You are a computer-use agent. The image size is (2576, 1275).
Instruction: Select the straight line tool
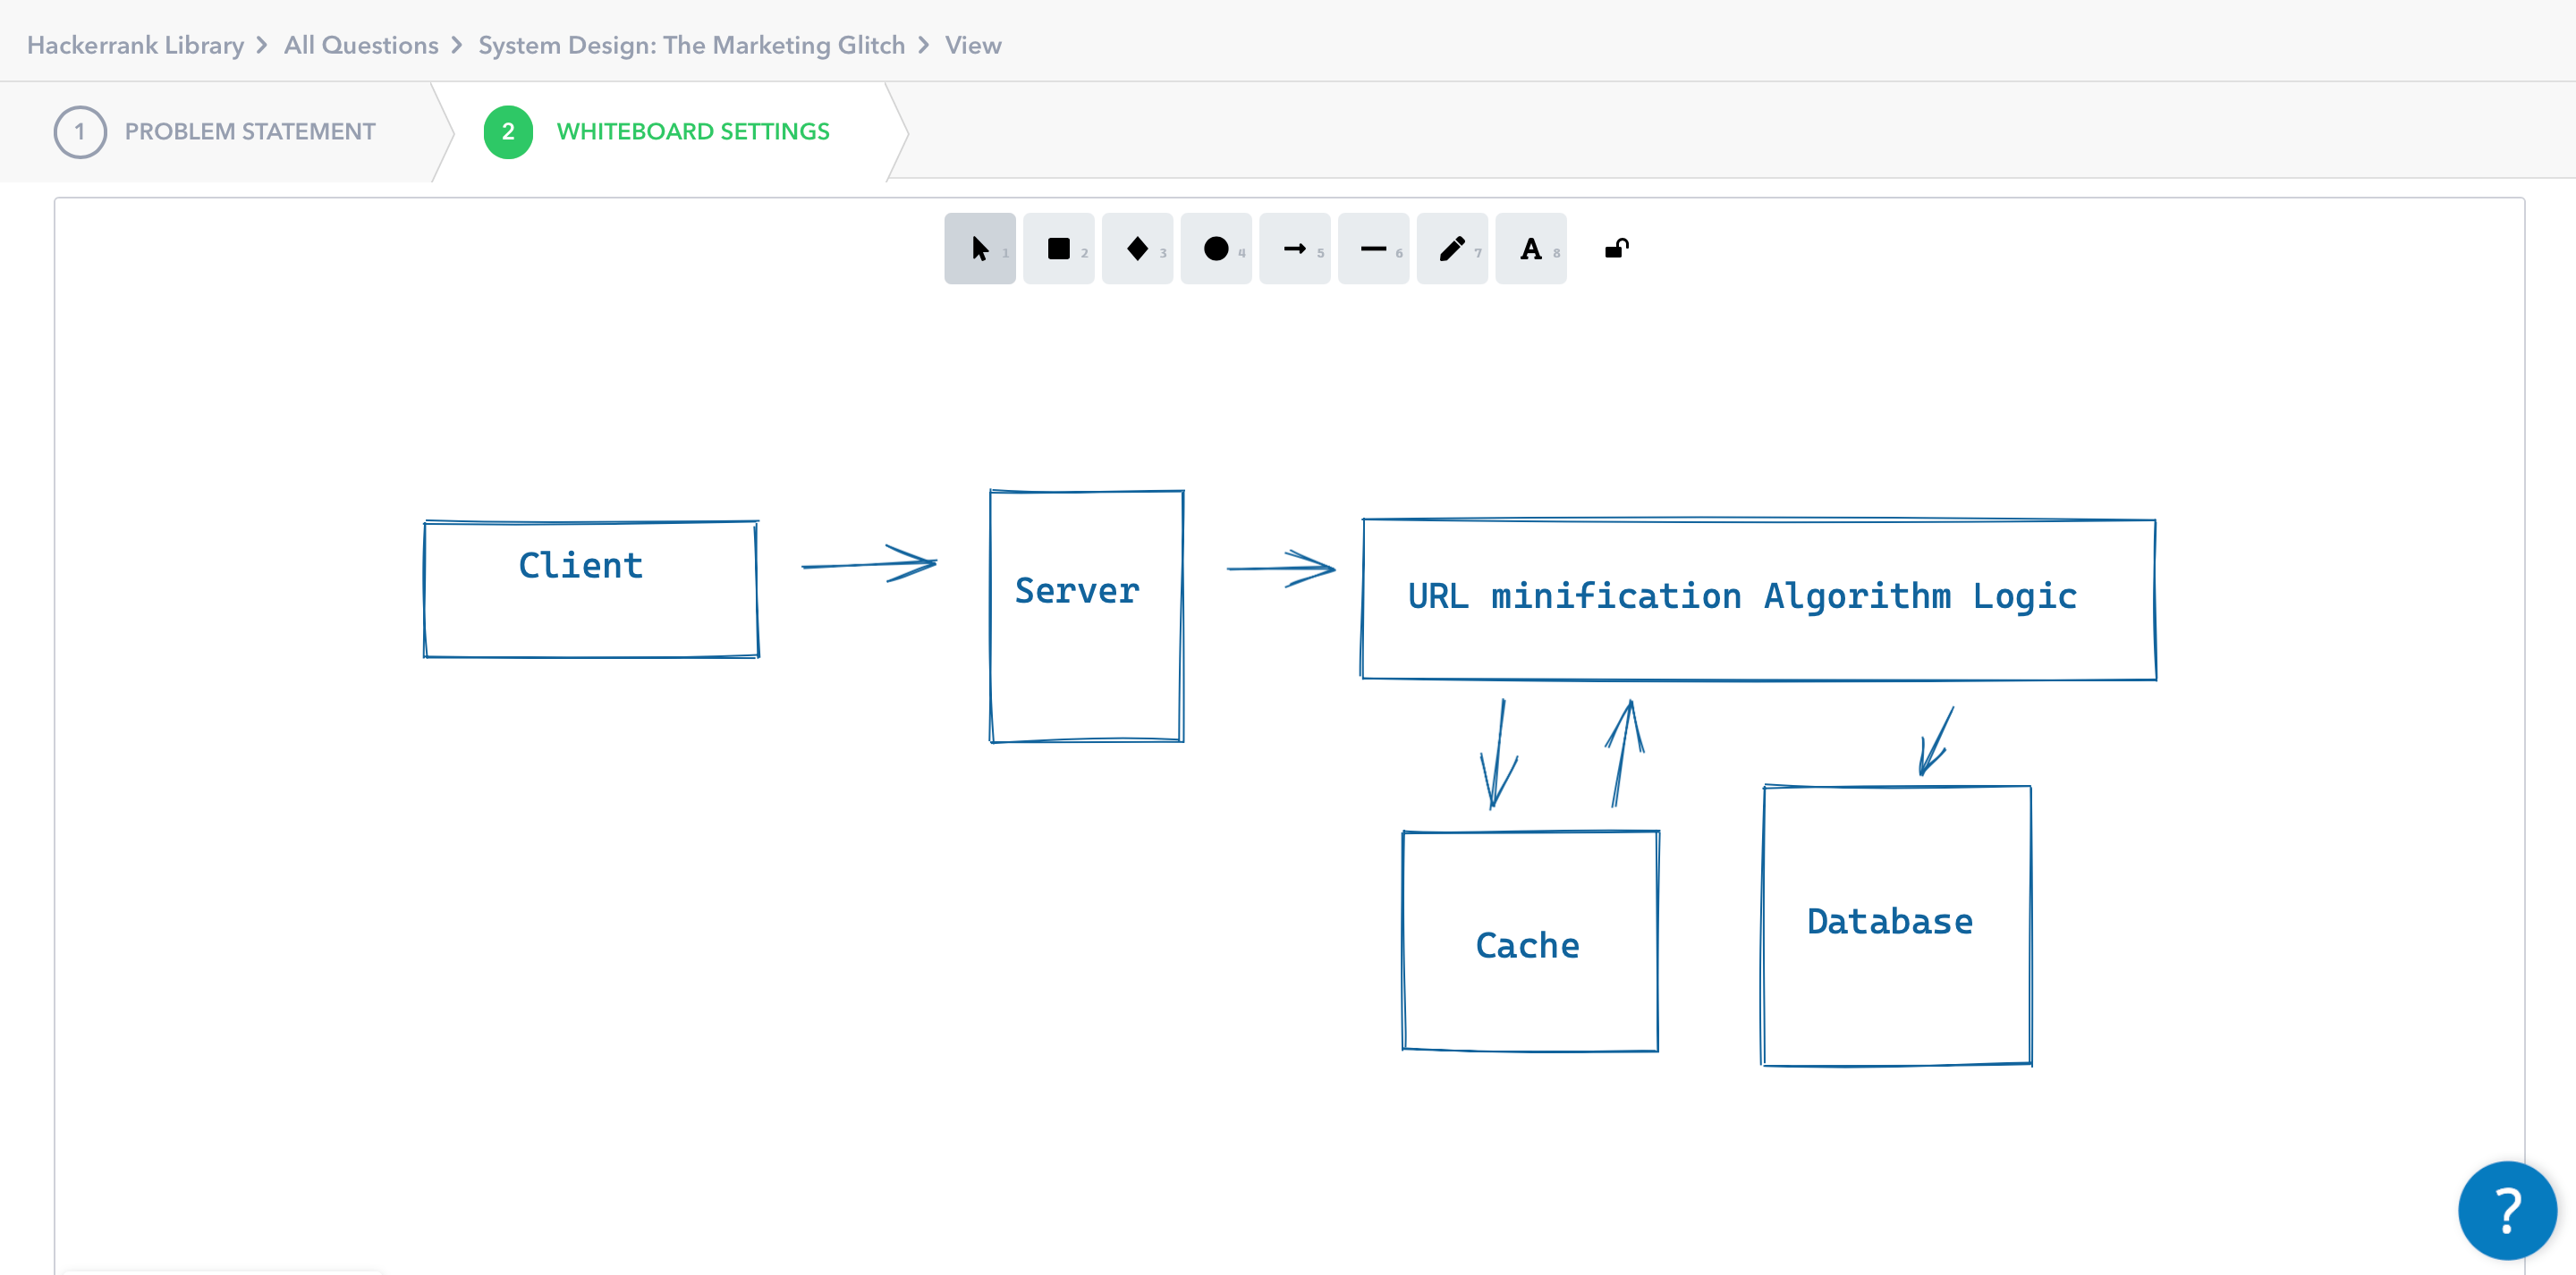(x=1373, y=248)
